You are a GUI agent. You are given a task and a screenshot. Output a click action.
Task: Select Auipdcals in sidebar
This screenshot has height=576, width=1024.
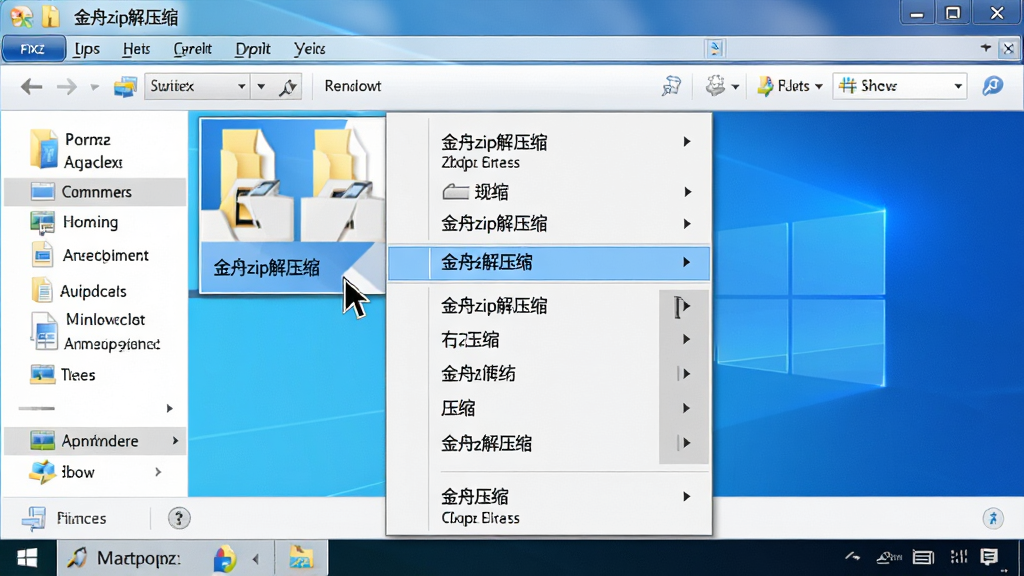coord(93,291)
